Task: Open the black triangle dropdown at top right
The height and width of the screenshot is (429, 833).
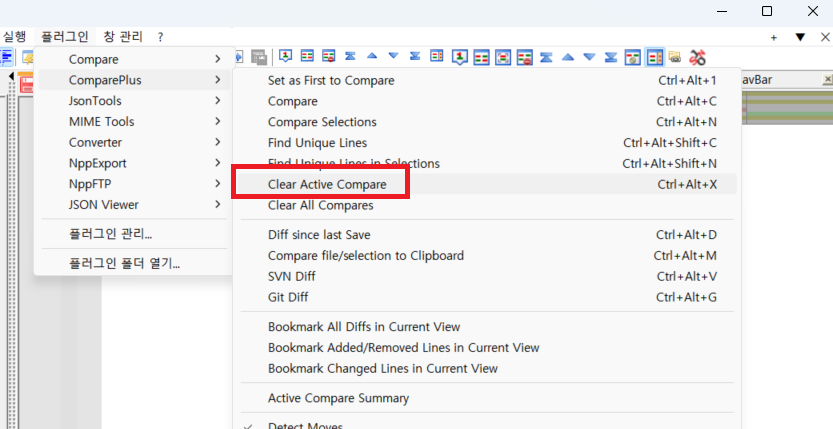Action: (x=799, y=37)
